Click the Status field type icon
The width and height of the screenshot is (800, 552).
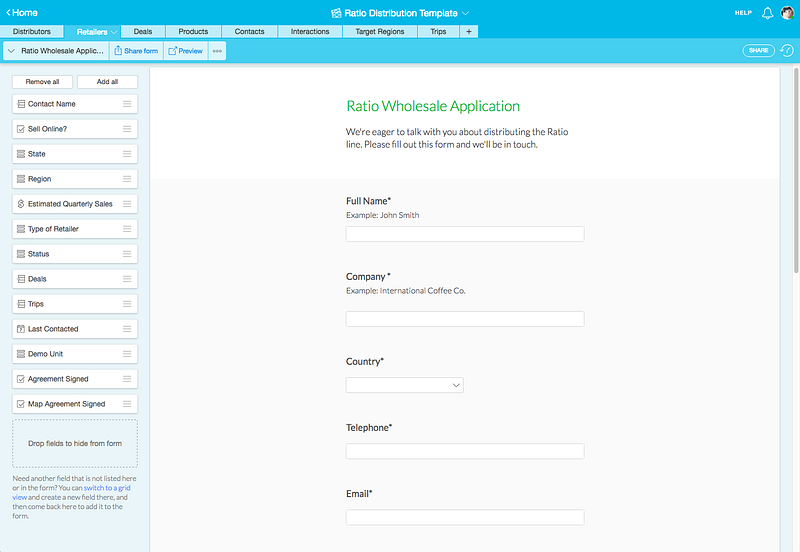[x=21, y=254]
